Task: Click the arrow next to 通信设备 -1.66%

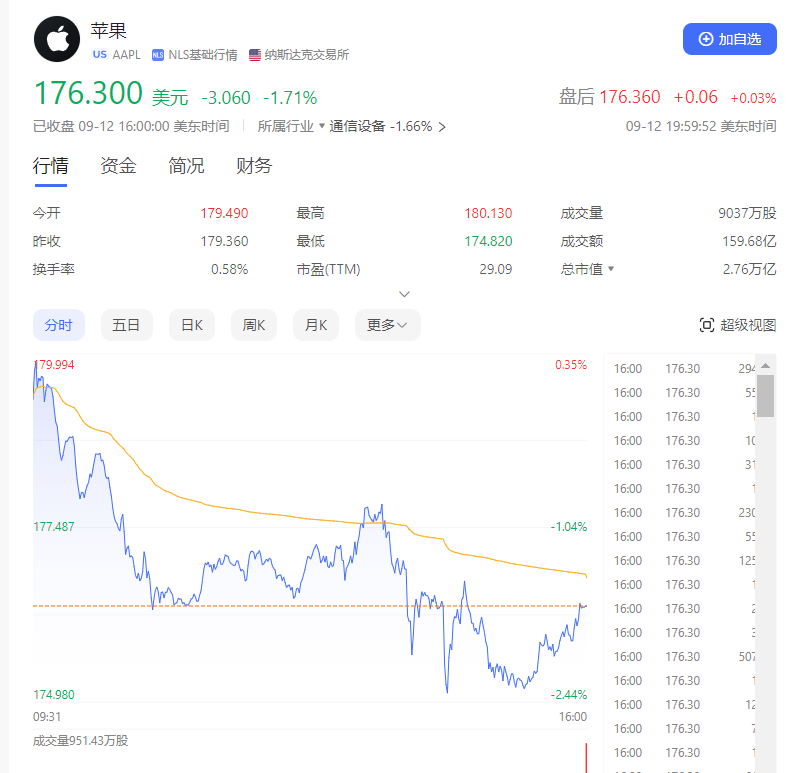Action: pos(442,127)
